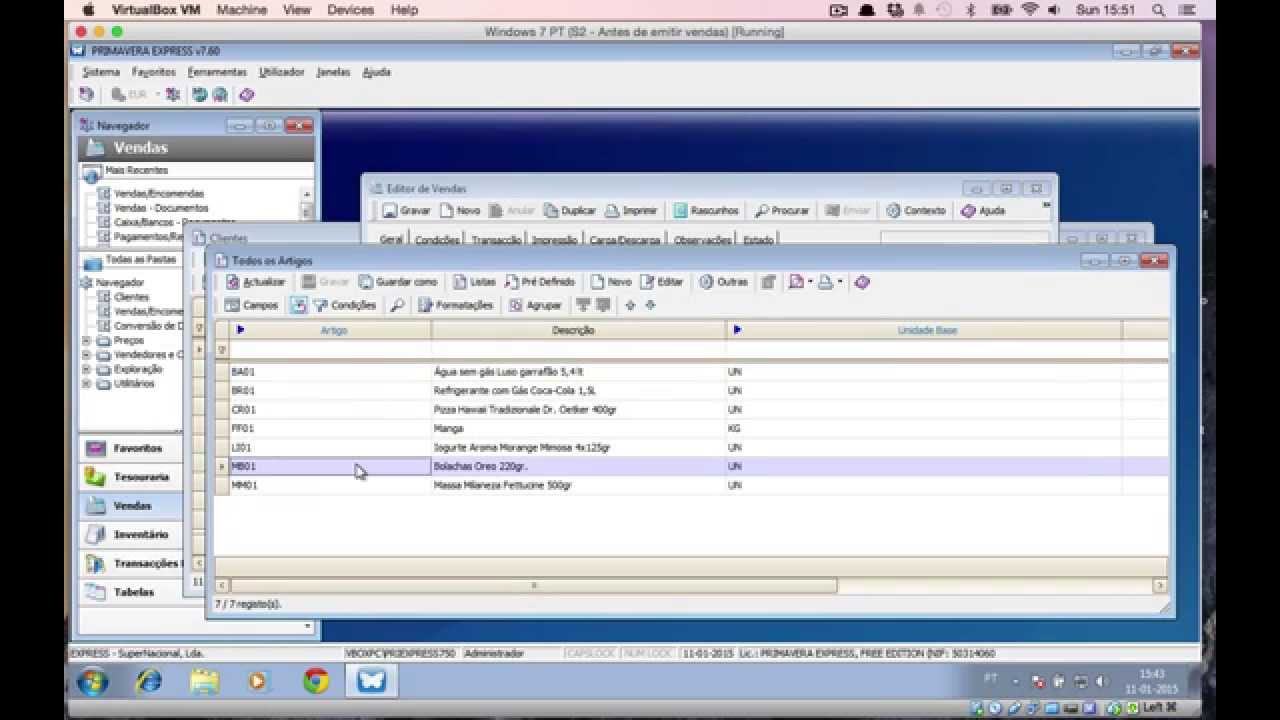Open the Utilizador menu
1280x720 pixels.
coord(282,72)
